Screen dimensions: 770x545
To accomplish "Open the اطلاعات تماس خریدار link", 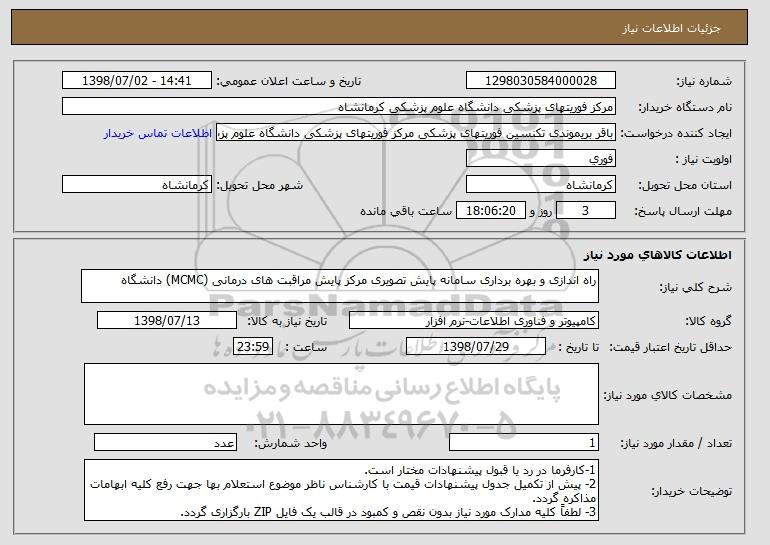I will (x=158, y=133).
